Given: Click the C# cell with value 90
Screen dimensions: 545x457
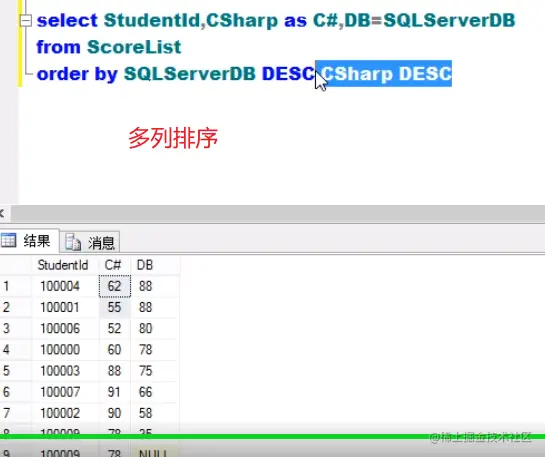Looking at the screenshot, I should coord(115,413).
